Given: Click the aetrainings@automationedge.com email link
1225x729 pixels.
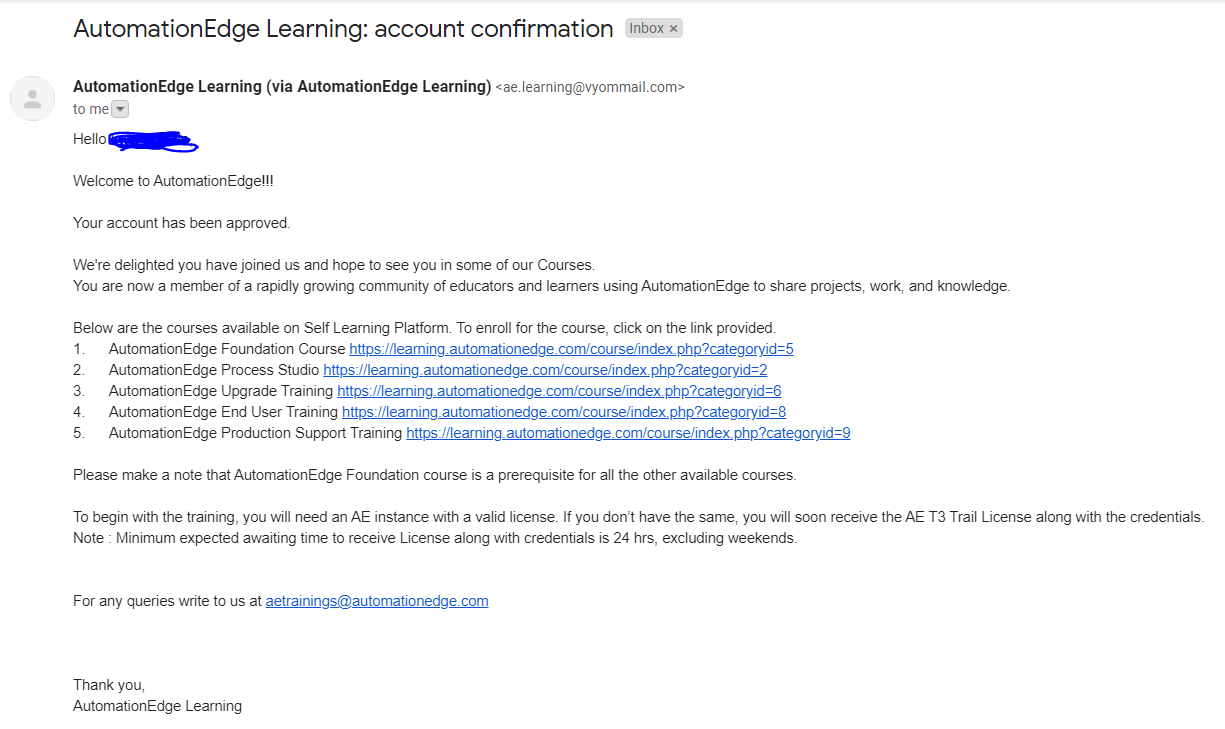Looking at the screenshot, I should [377, 601].
